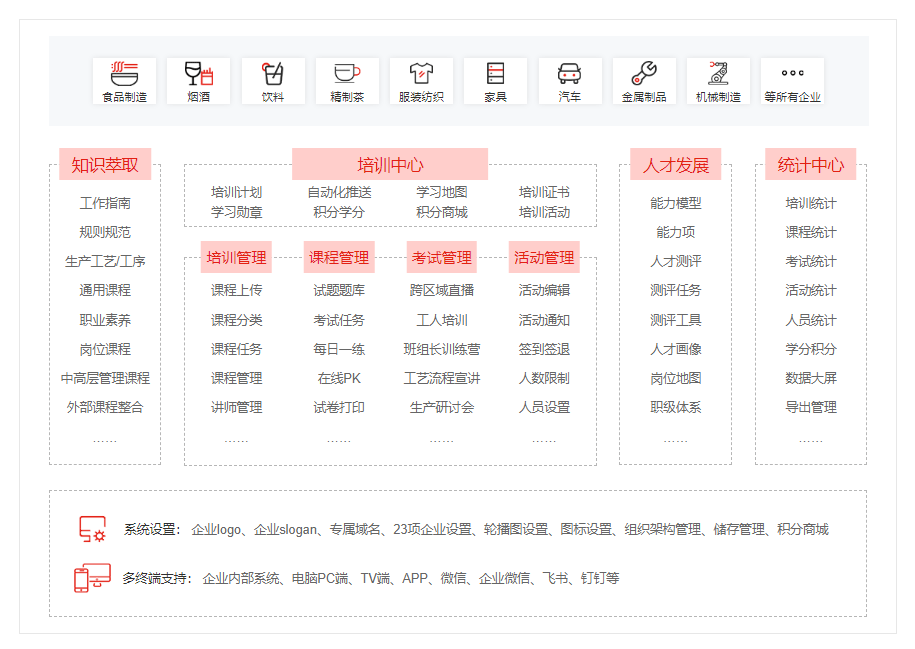Click 课程上传 under 培训管理
915x649 pixels.
click(236, 290)
